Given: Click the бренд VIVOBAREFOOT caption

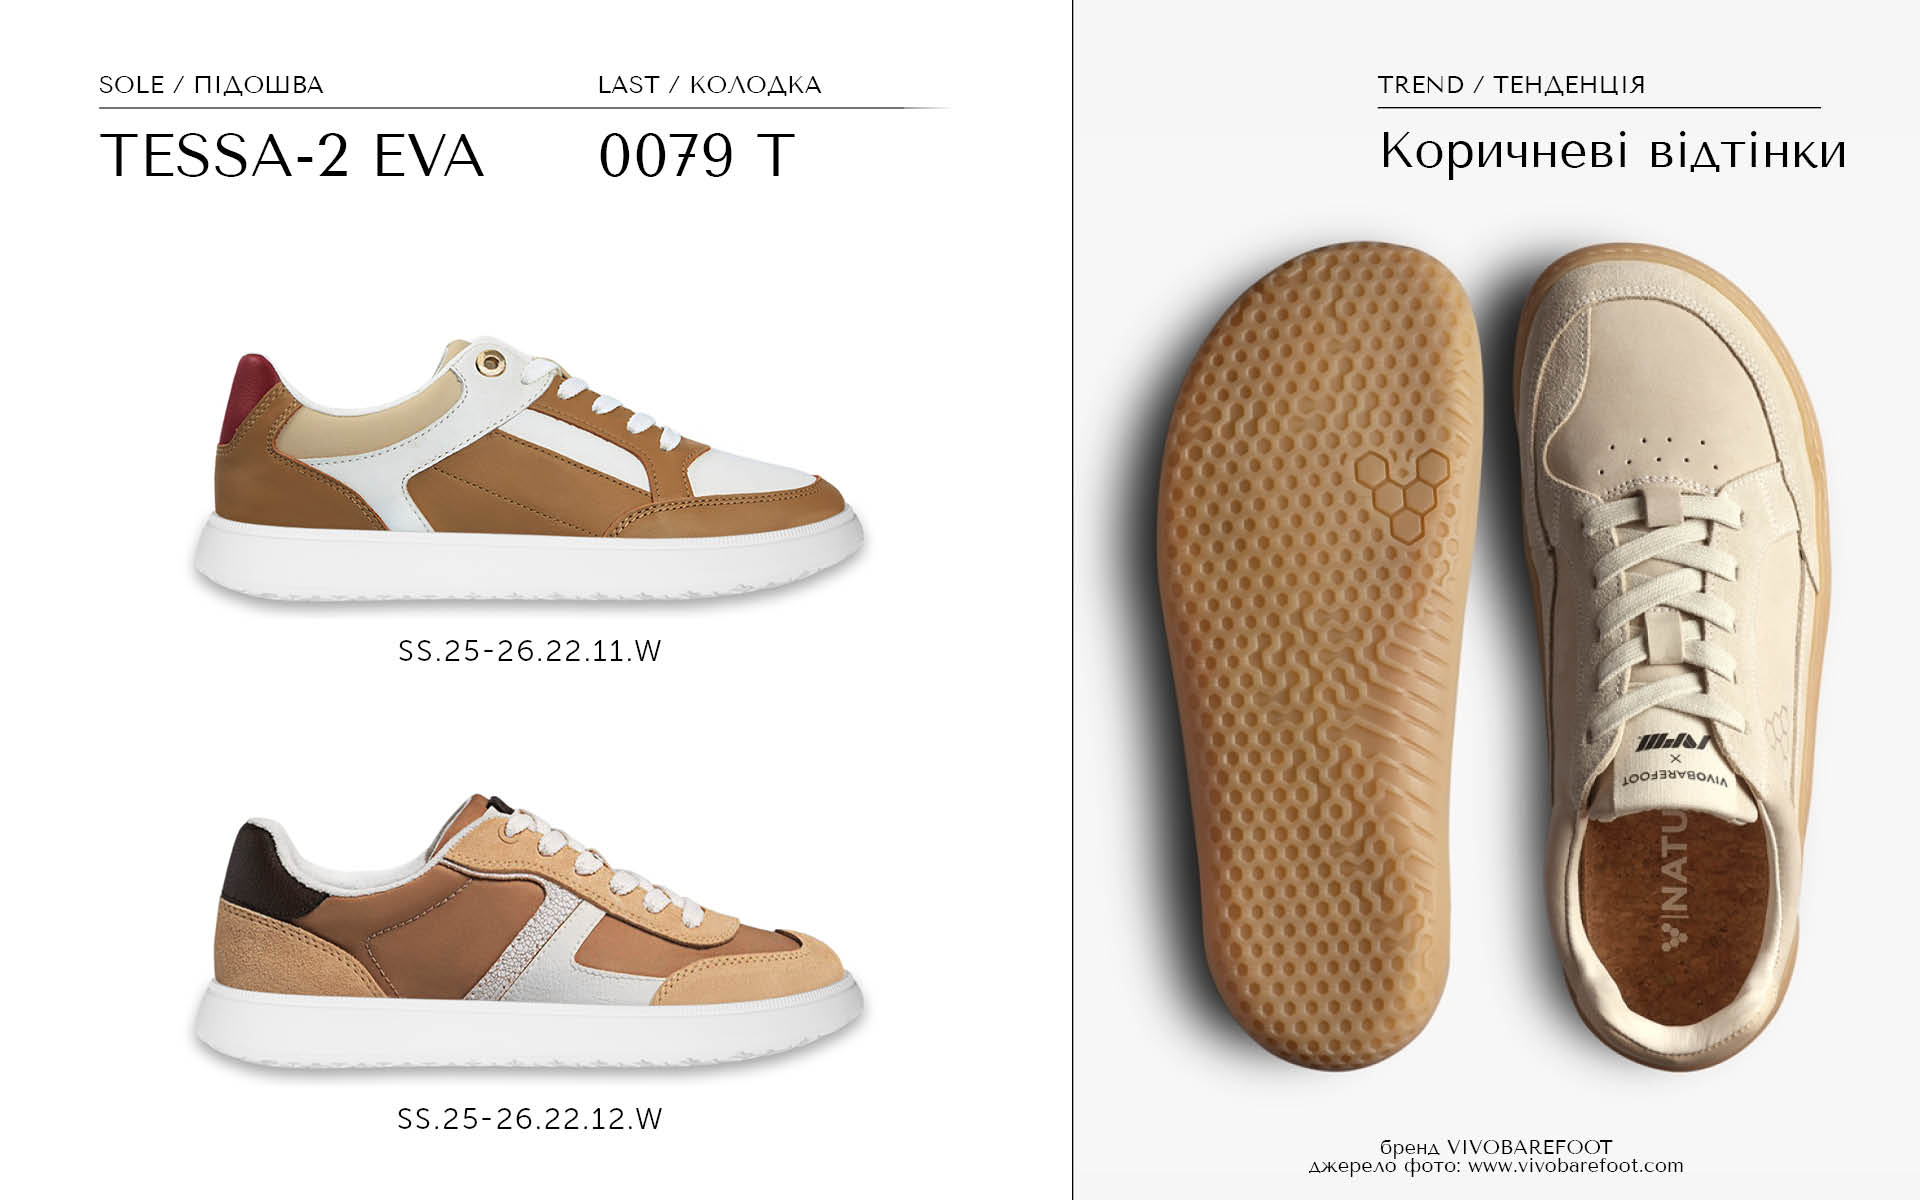Looking at the screenshot, I should (1496, 1147).
